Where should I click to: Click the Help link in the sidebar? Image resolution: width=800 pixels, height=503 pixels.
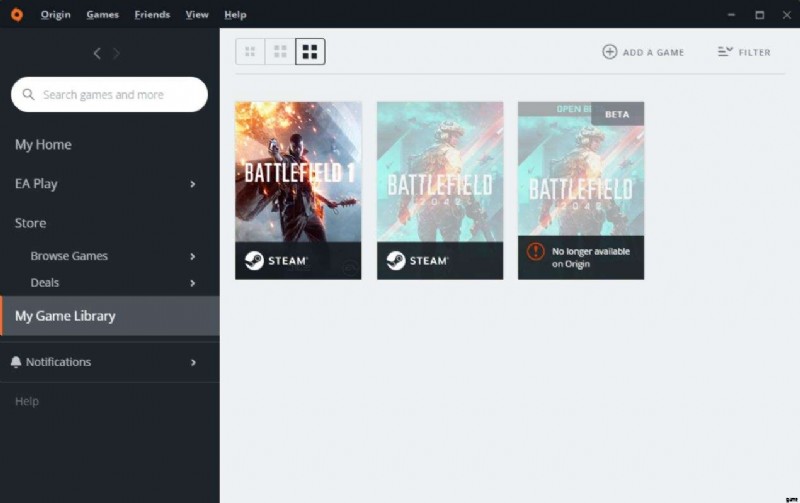(27, 401)
